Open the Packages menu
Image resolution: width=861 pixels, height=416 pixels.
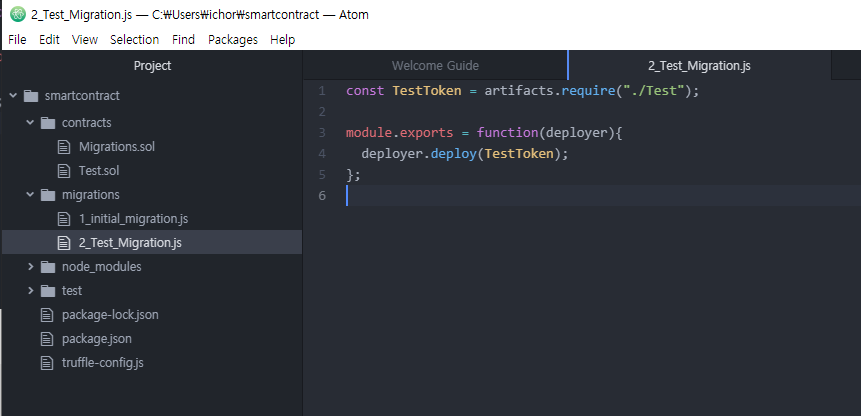(x=233, y=40)
